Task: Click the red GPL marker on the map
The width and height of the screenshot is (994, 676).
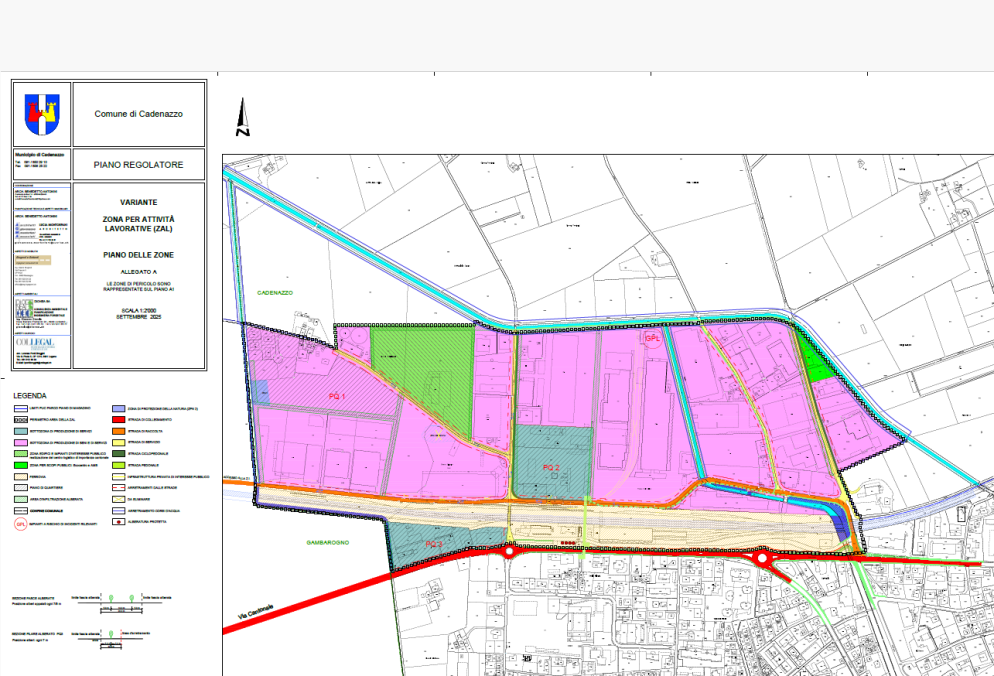Action: tap(653, 339)
